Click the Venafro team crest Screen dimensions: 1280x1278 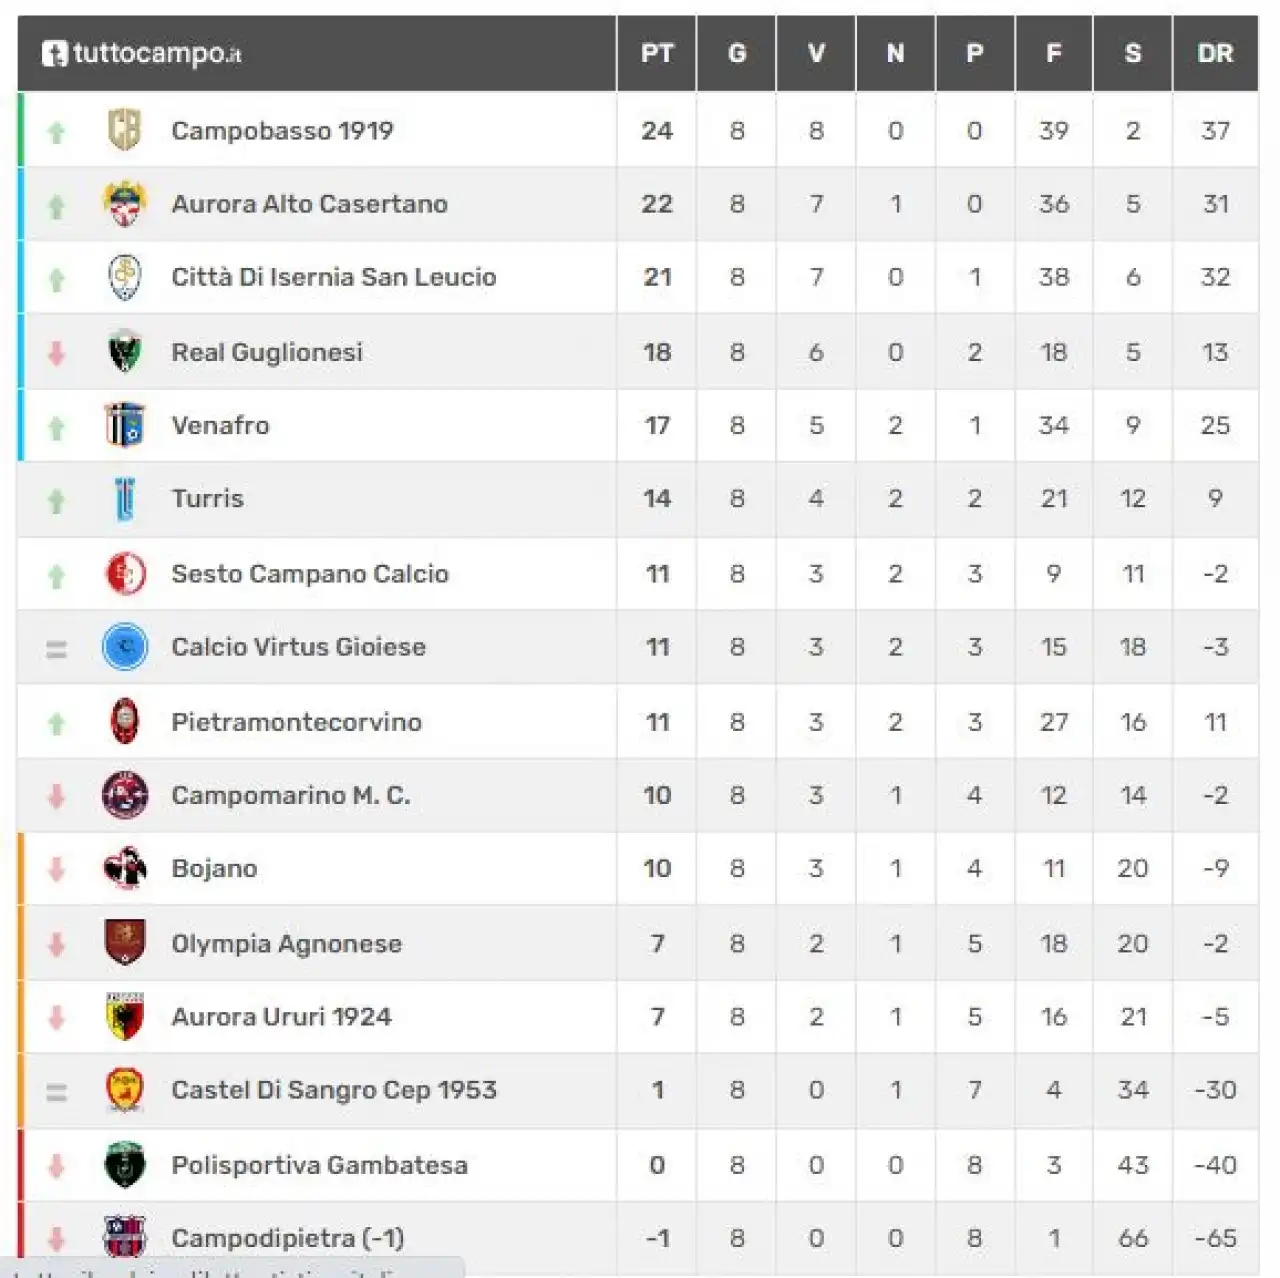tap(125, 425)
